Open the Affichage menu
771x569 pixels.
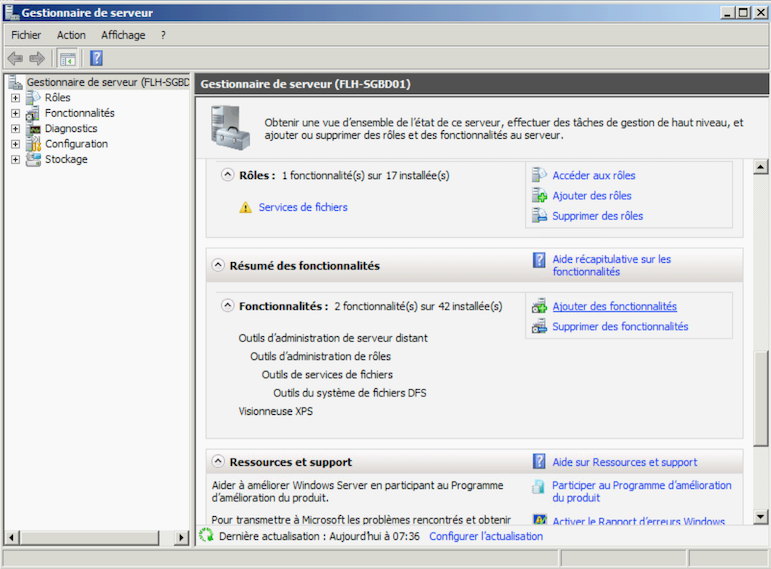pos(123,35)
